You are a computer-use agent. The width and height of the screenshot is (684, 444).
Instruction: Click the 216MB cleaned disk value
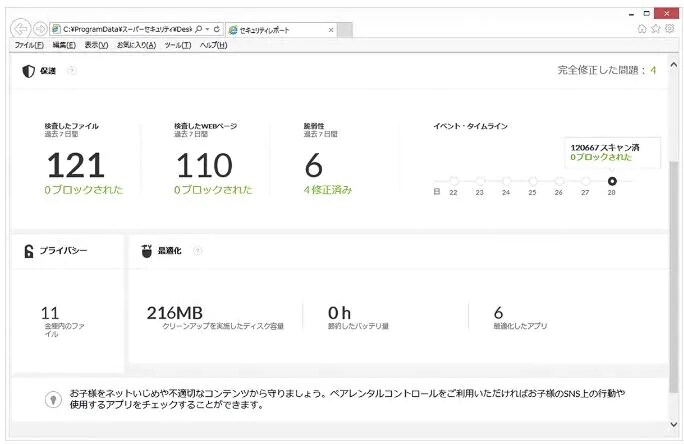tap(174, 313)
